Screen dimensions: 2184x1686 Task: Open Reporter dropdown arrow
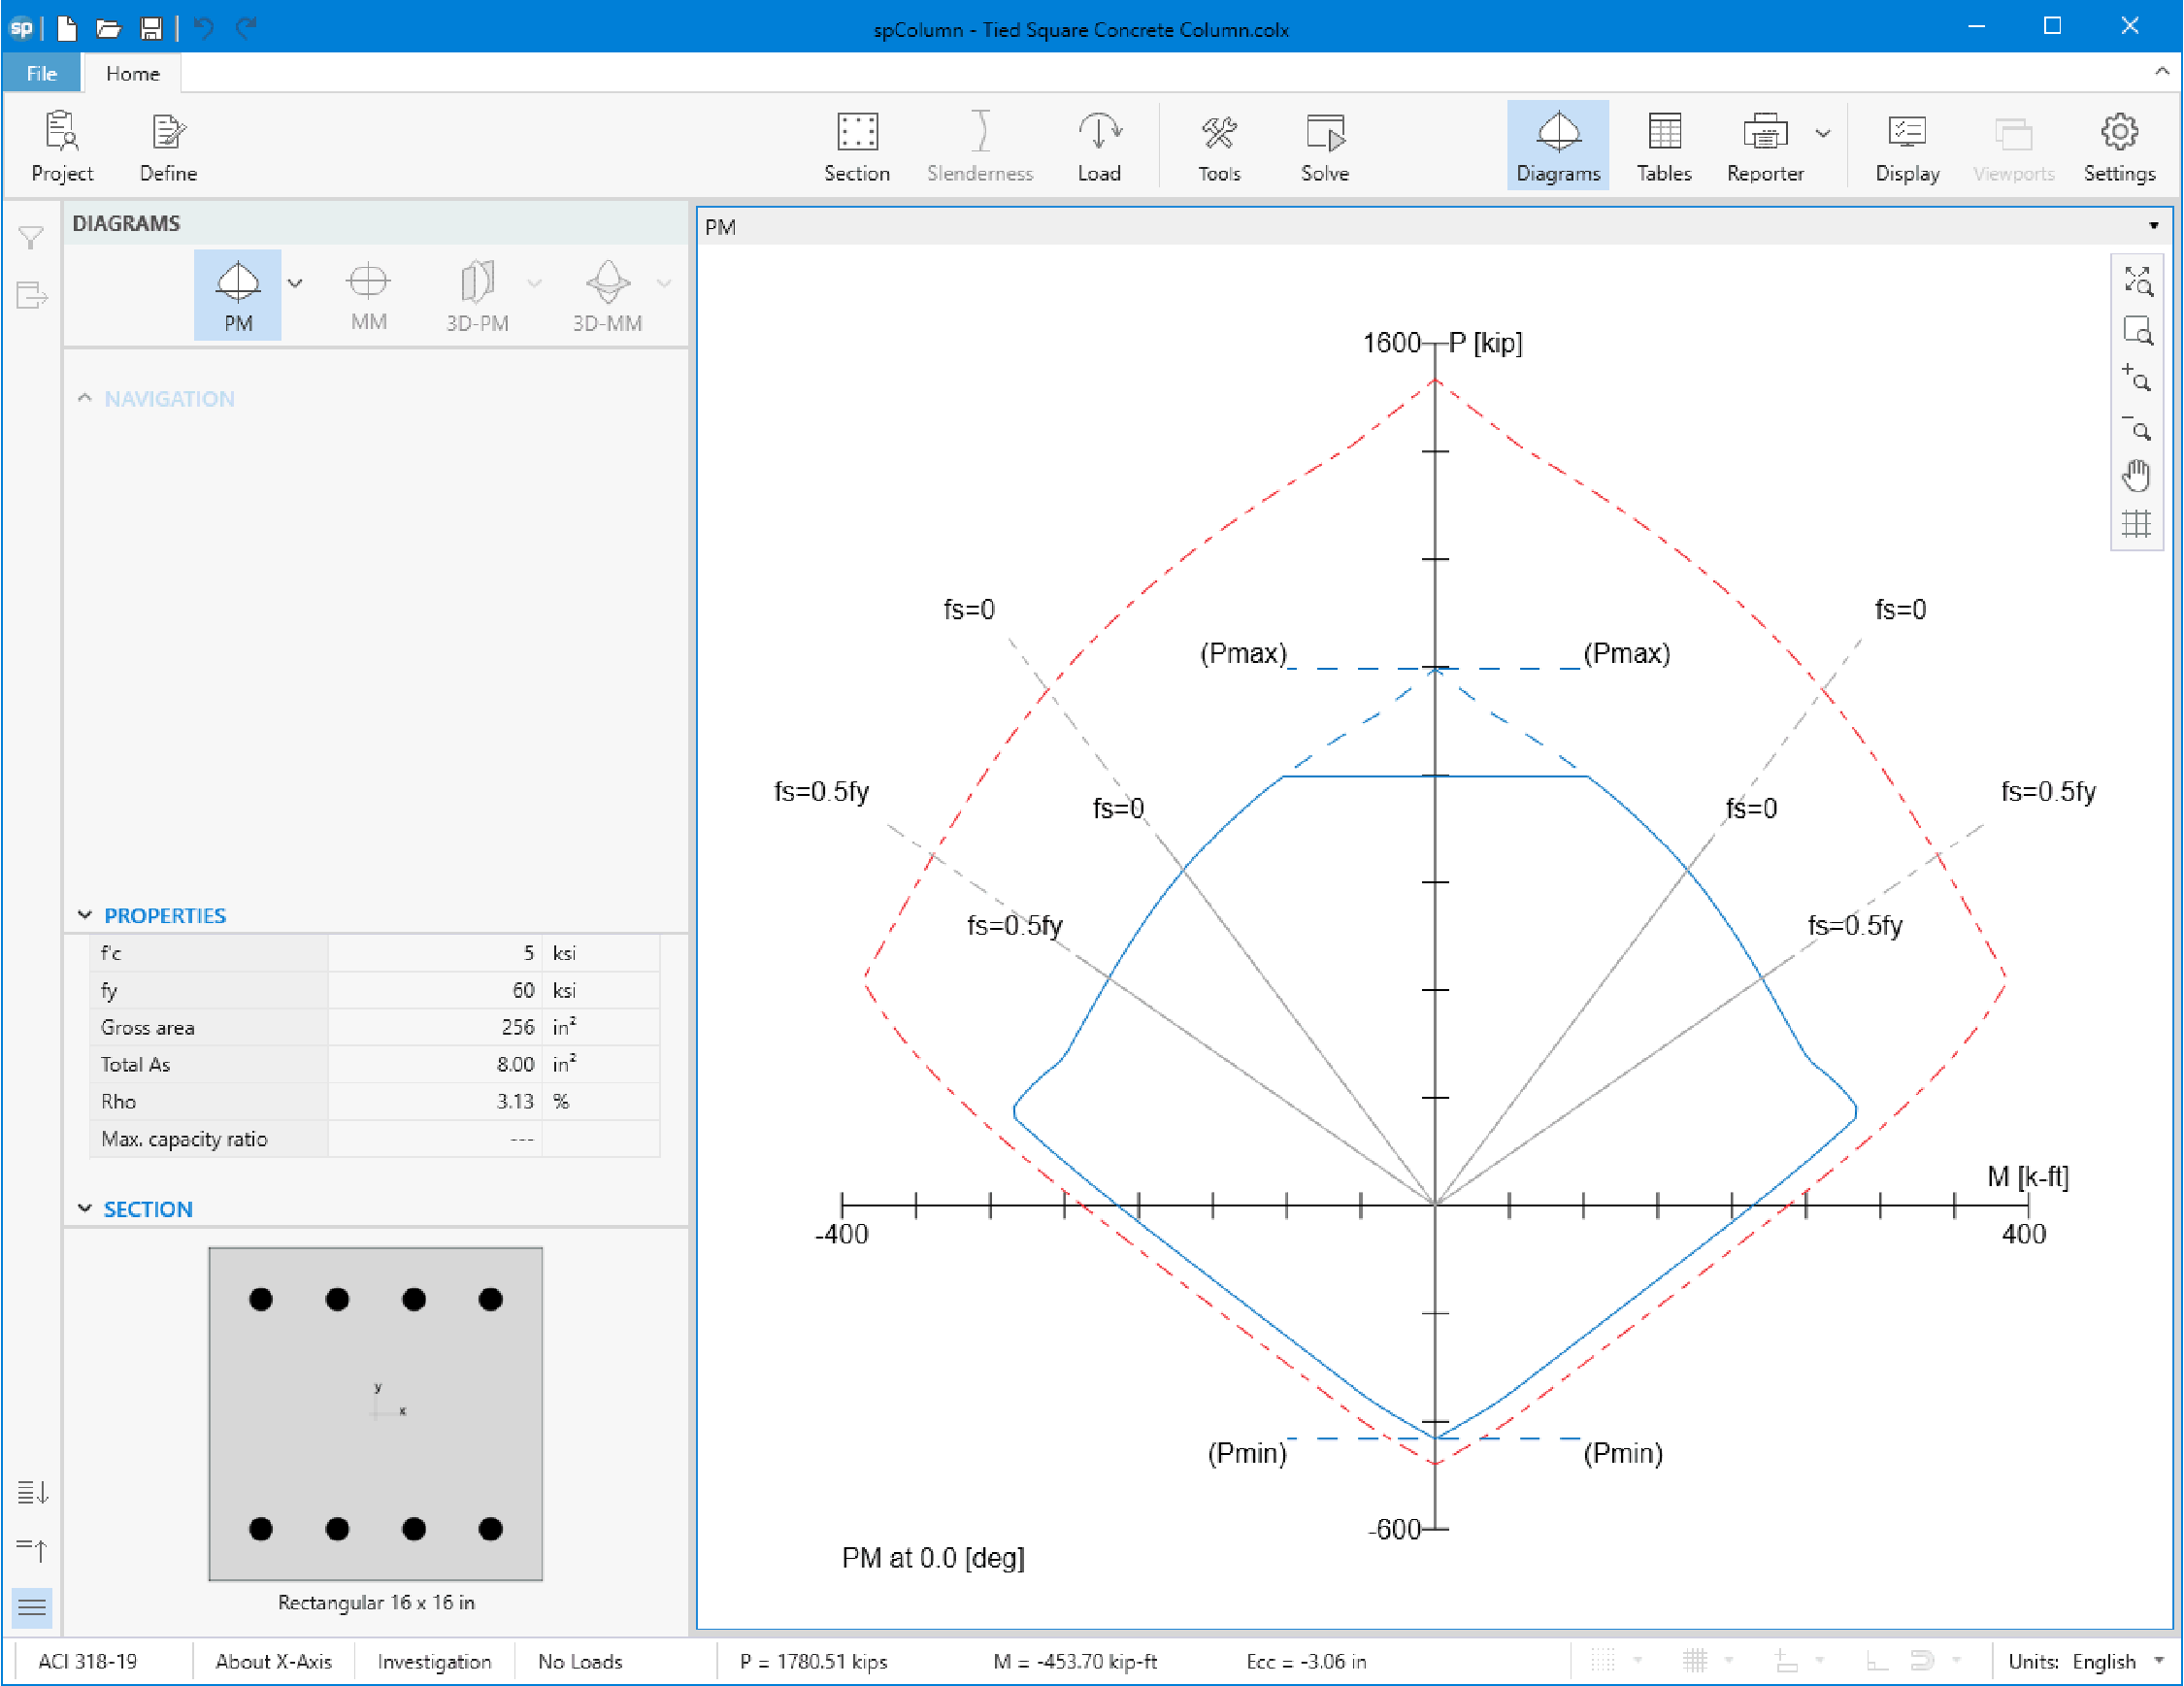click(1824, 133)
